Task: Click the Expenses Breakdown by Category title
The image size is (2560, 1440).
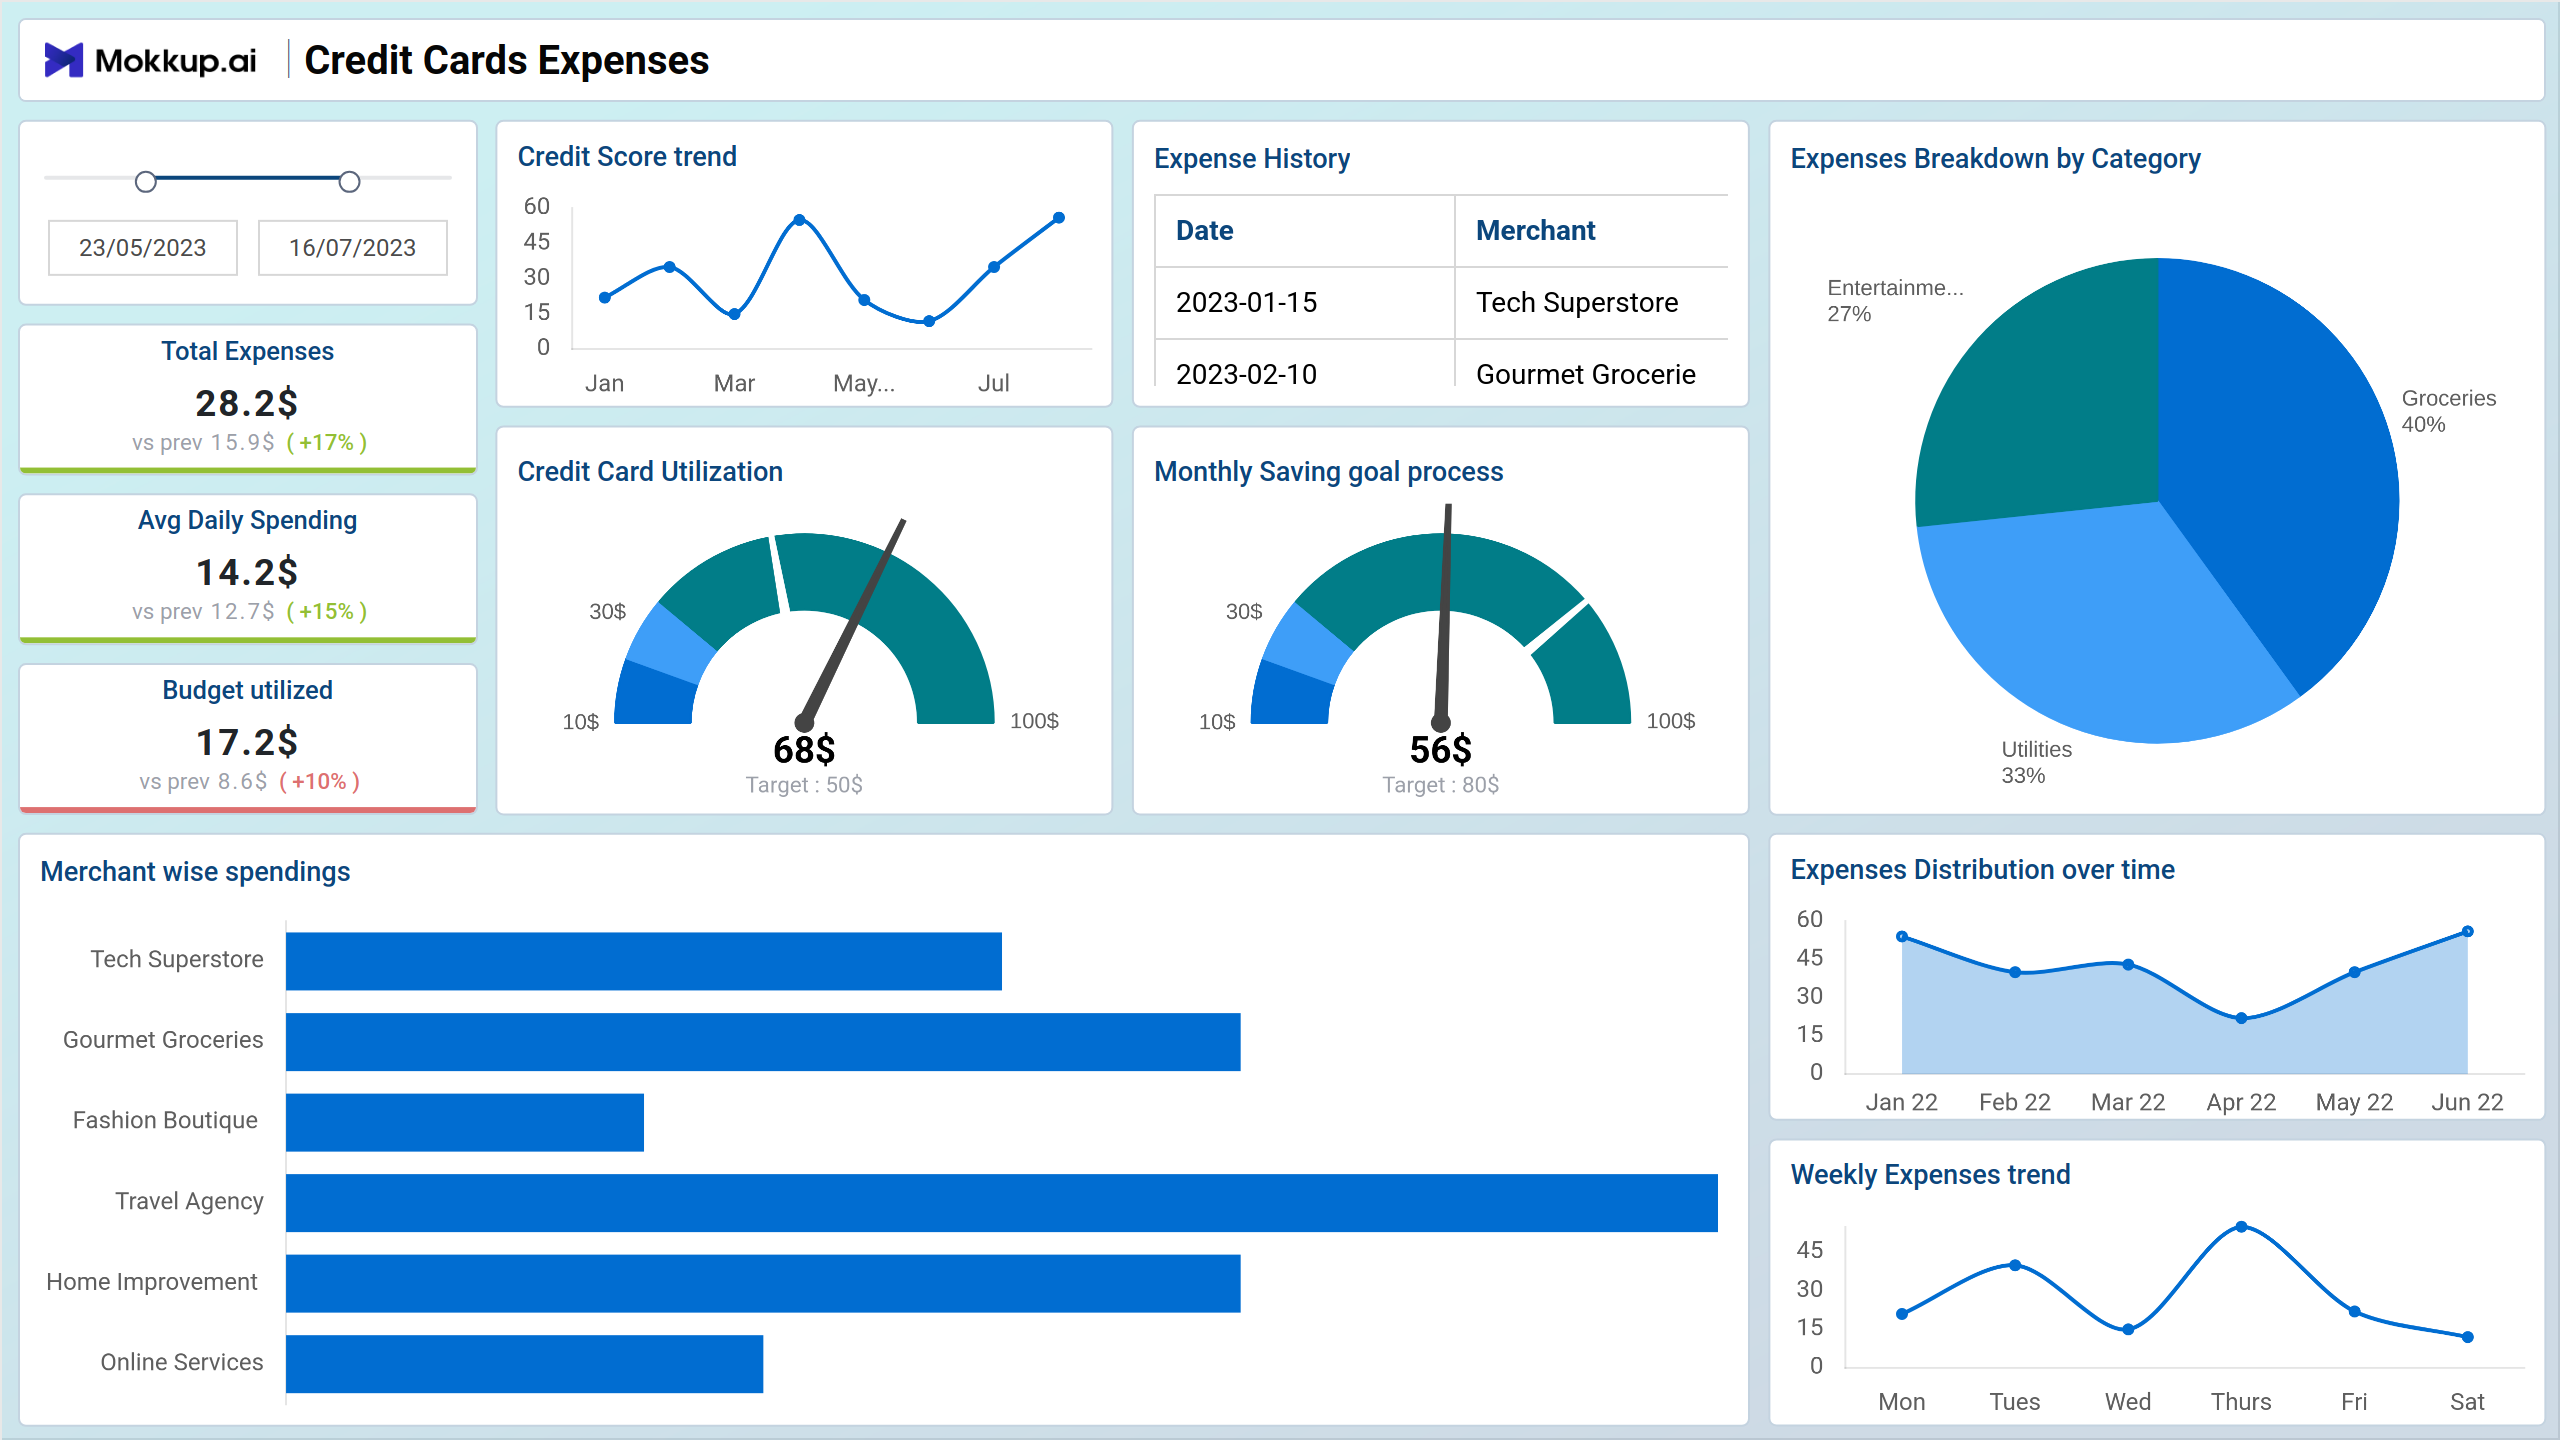Action: tap(1995, 159)
